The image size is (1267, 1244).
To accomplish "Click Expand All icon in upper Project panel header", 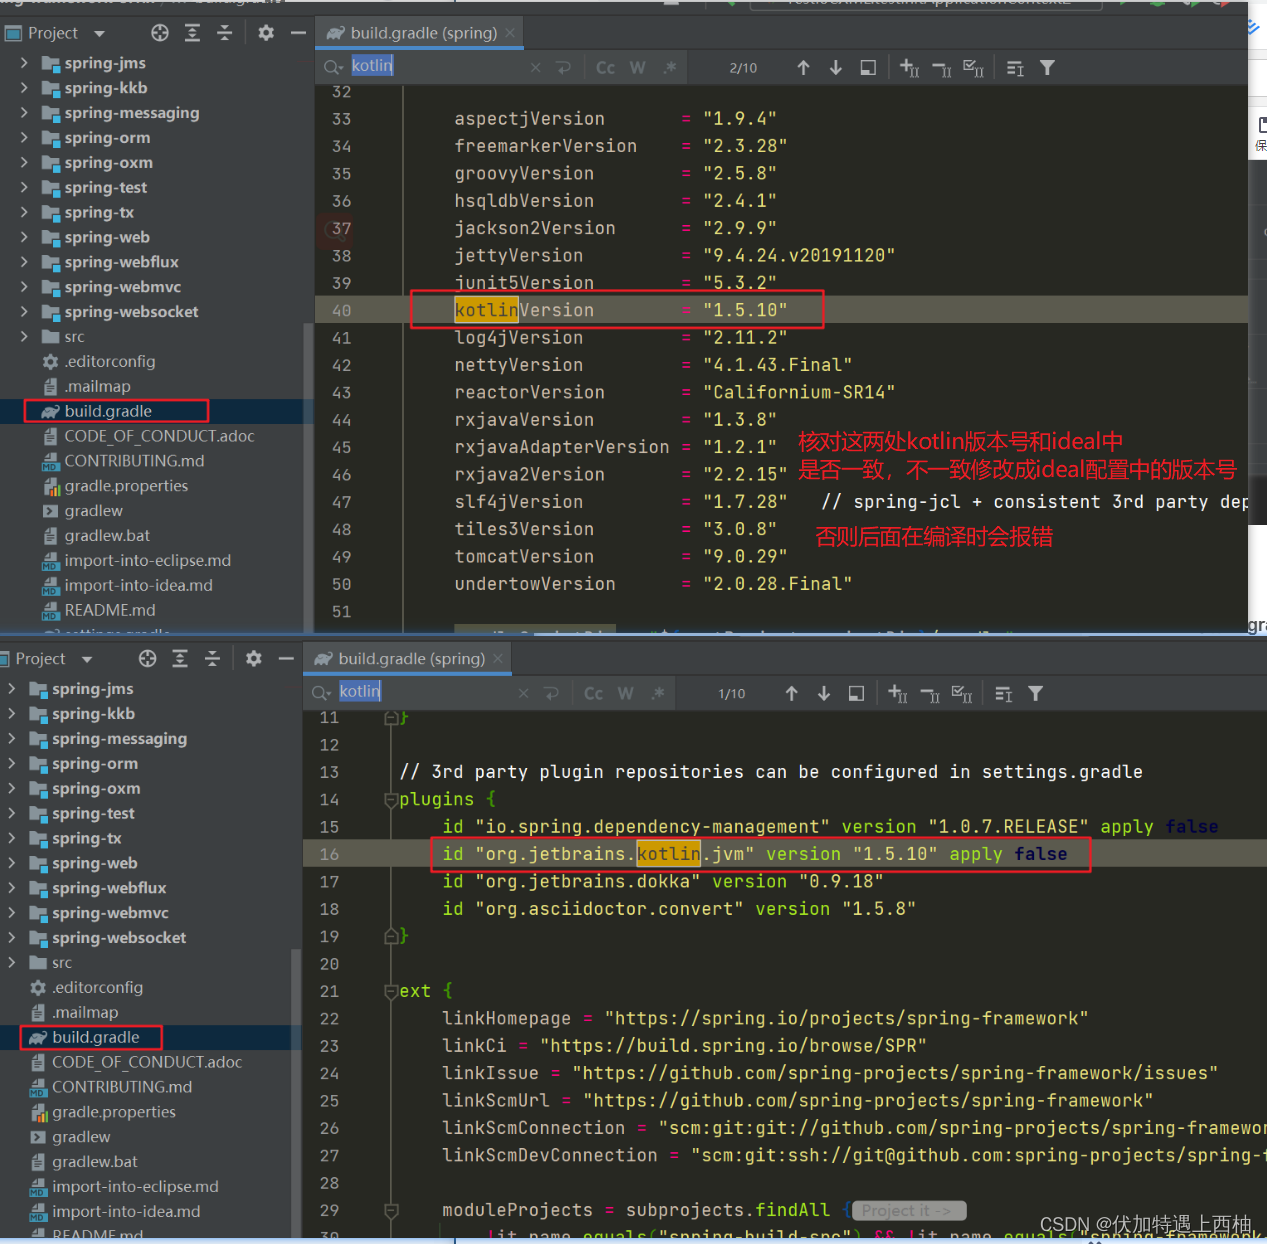I will click(192, 33).
